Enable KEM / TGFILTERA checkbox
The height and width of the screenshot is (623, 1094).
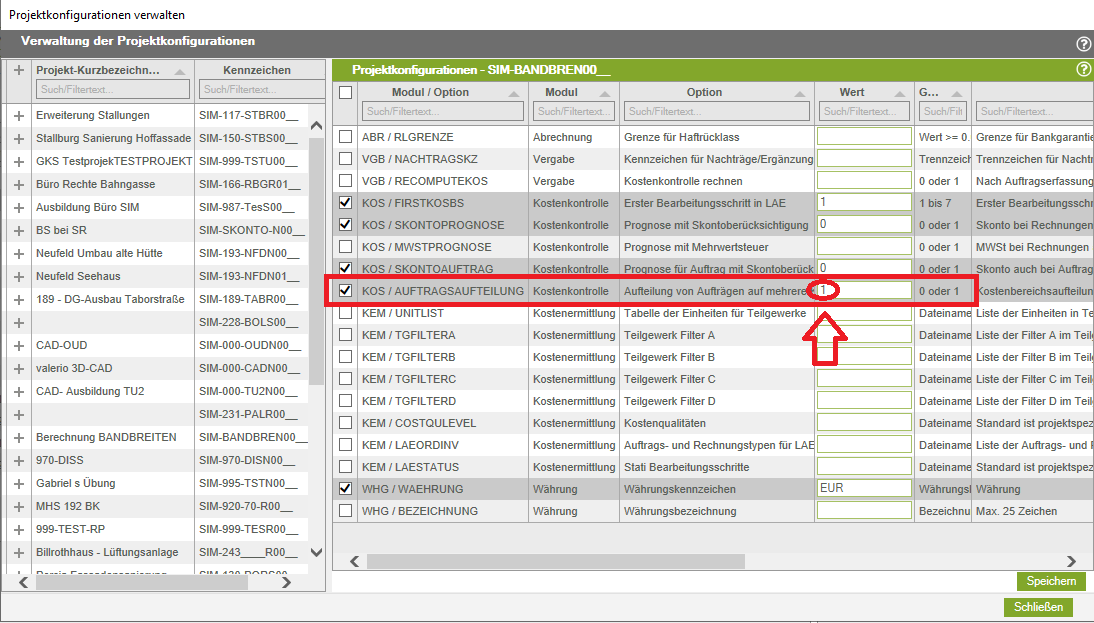345,335
